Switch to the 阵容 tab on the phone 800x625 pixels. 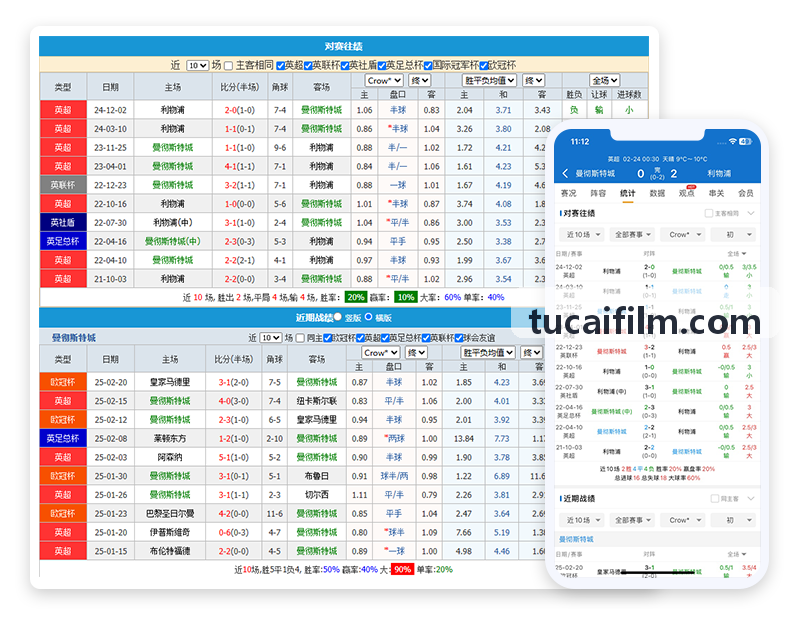tap(598, 193)
